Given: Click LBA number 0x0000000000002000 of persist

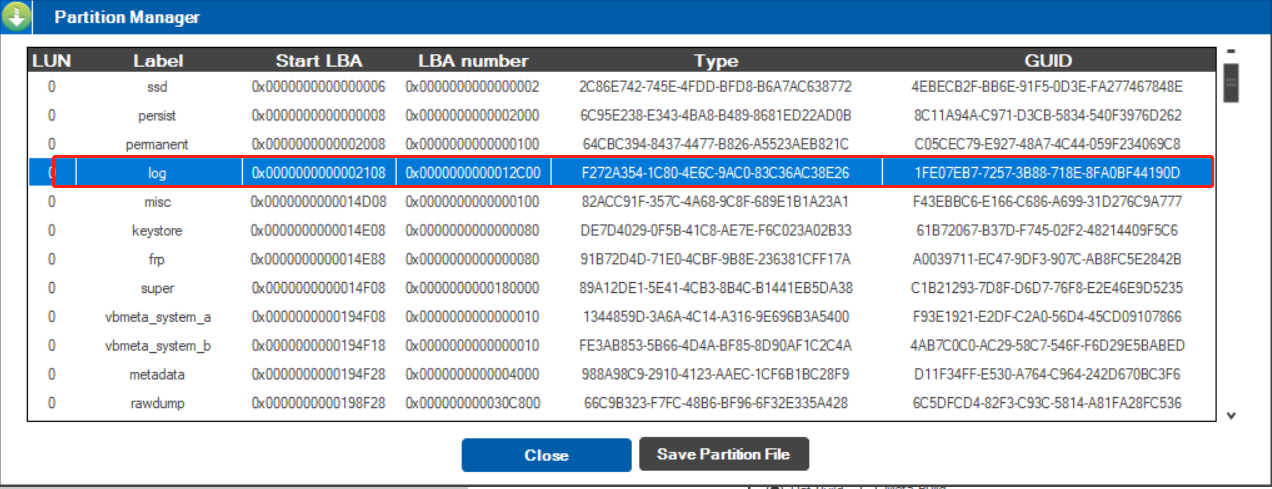Looking at the screenshot, I should [473, 116].
